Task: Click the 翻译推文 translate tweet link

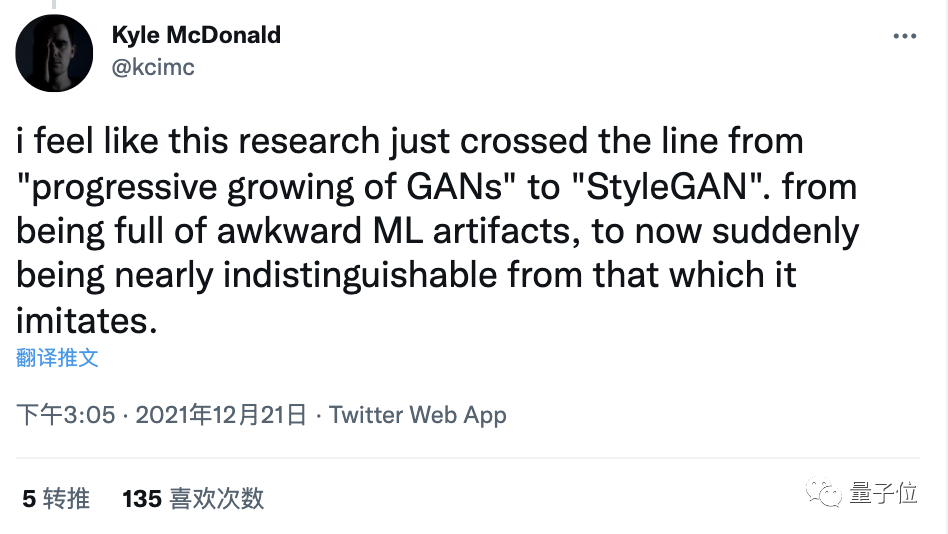Action: [57, 357]
